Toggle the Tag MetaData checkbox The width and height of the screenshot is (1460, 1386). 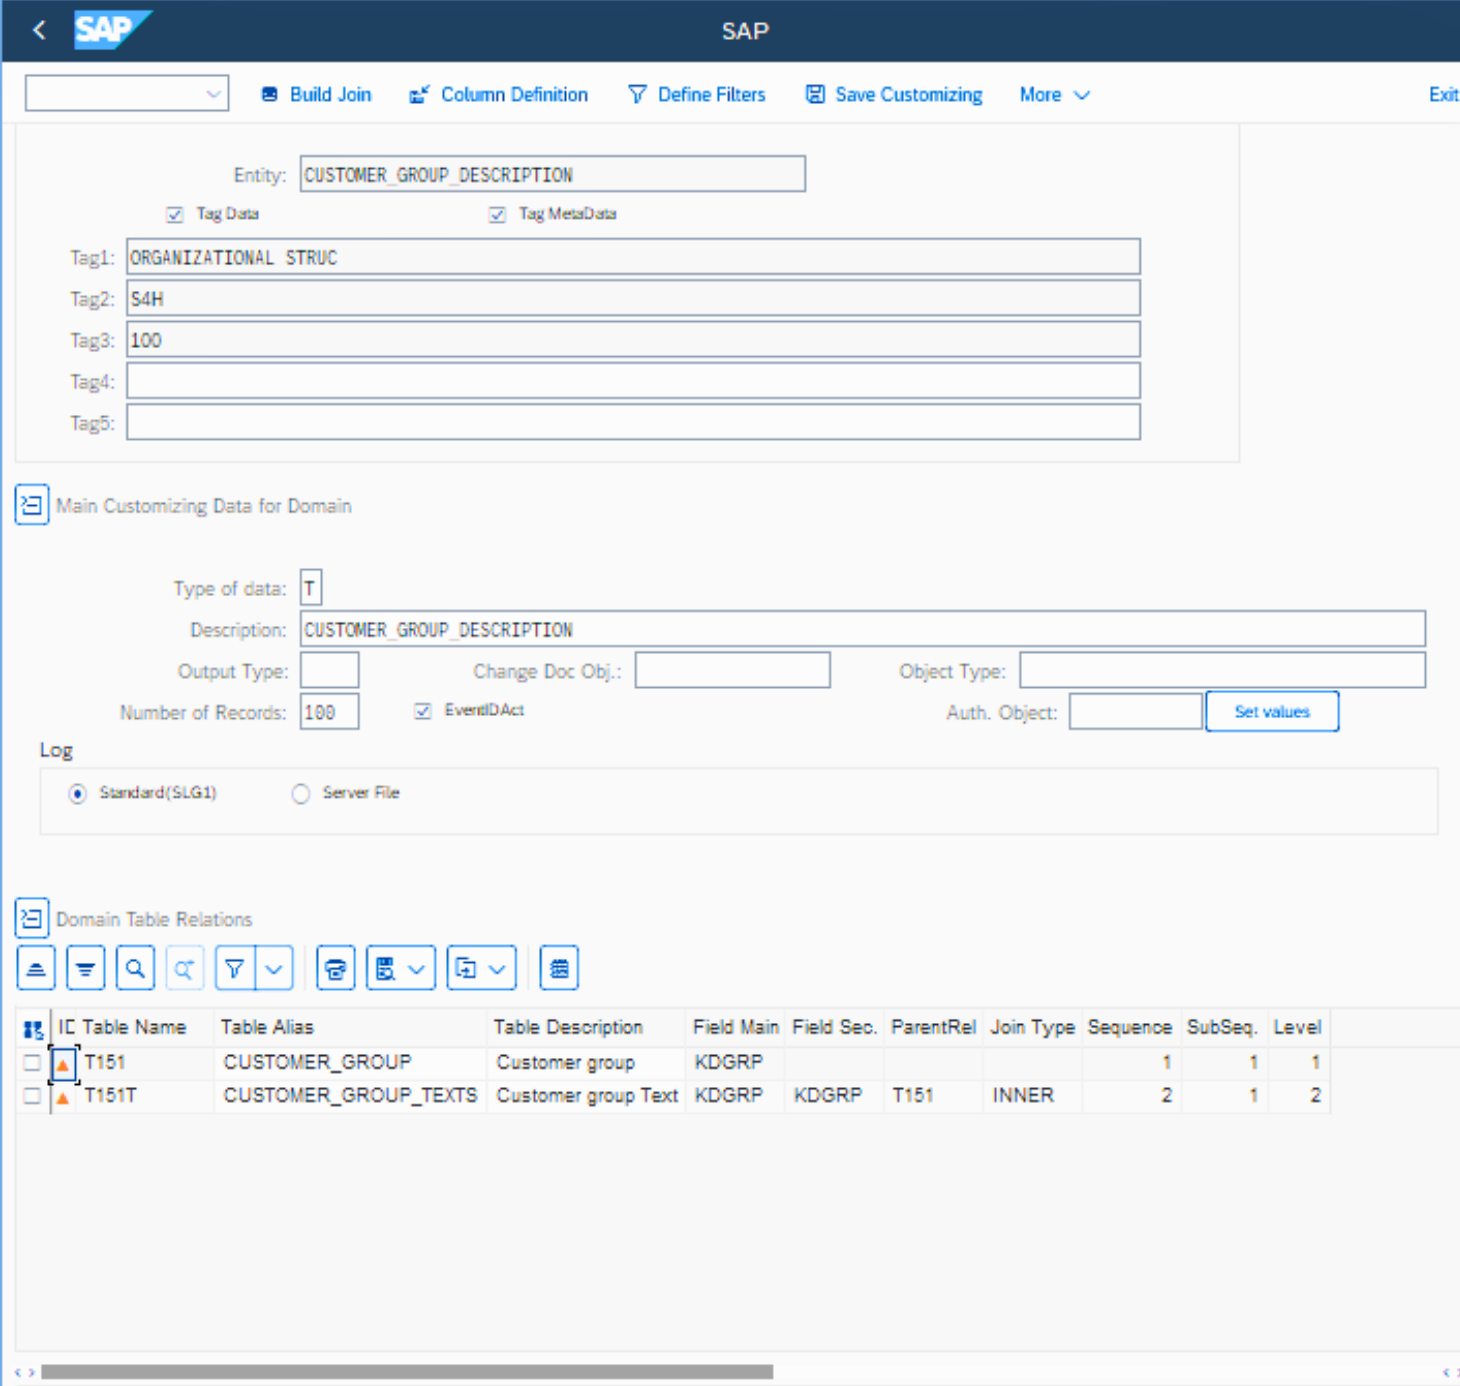pyautogui.click(x=497, y=214)
